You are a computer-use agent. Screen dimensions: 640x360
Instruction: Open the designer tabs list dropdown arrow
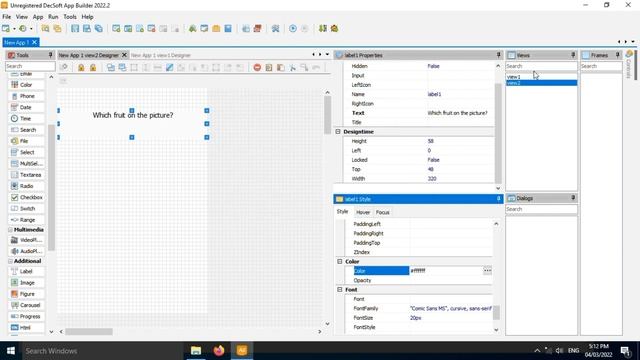[x=327, y=55]
